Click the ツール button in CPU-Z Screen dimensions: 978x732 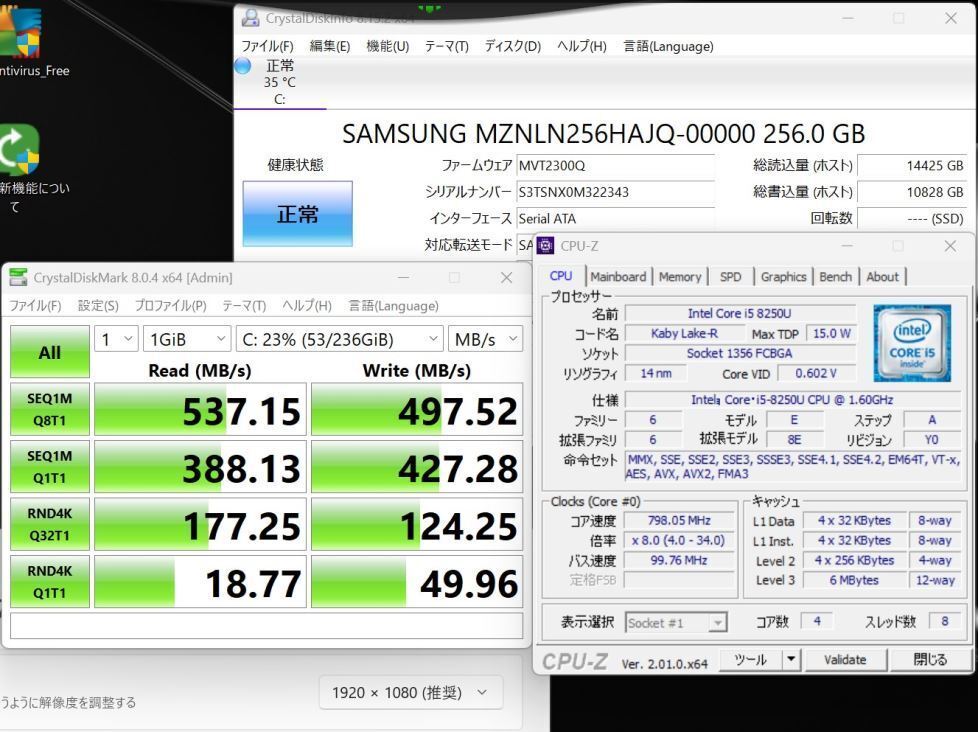[x=750, y=660]
